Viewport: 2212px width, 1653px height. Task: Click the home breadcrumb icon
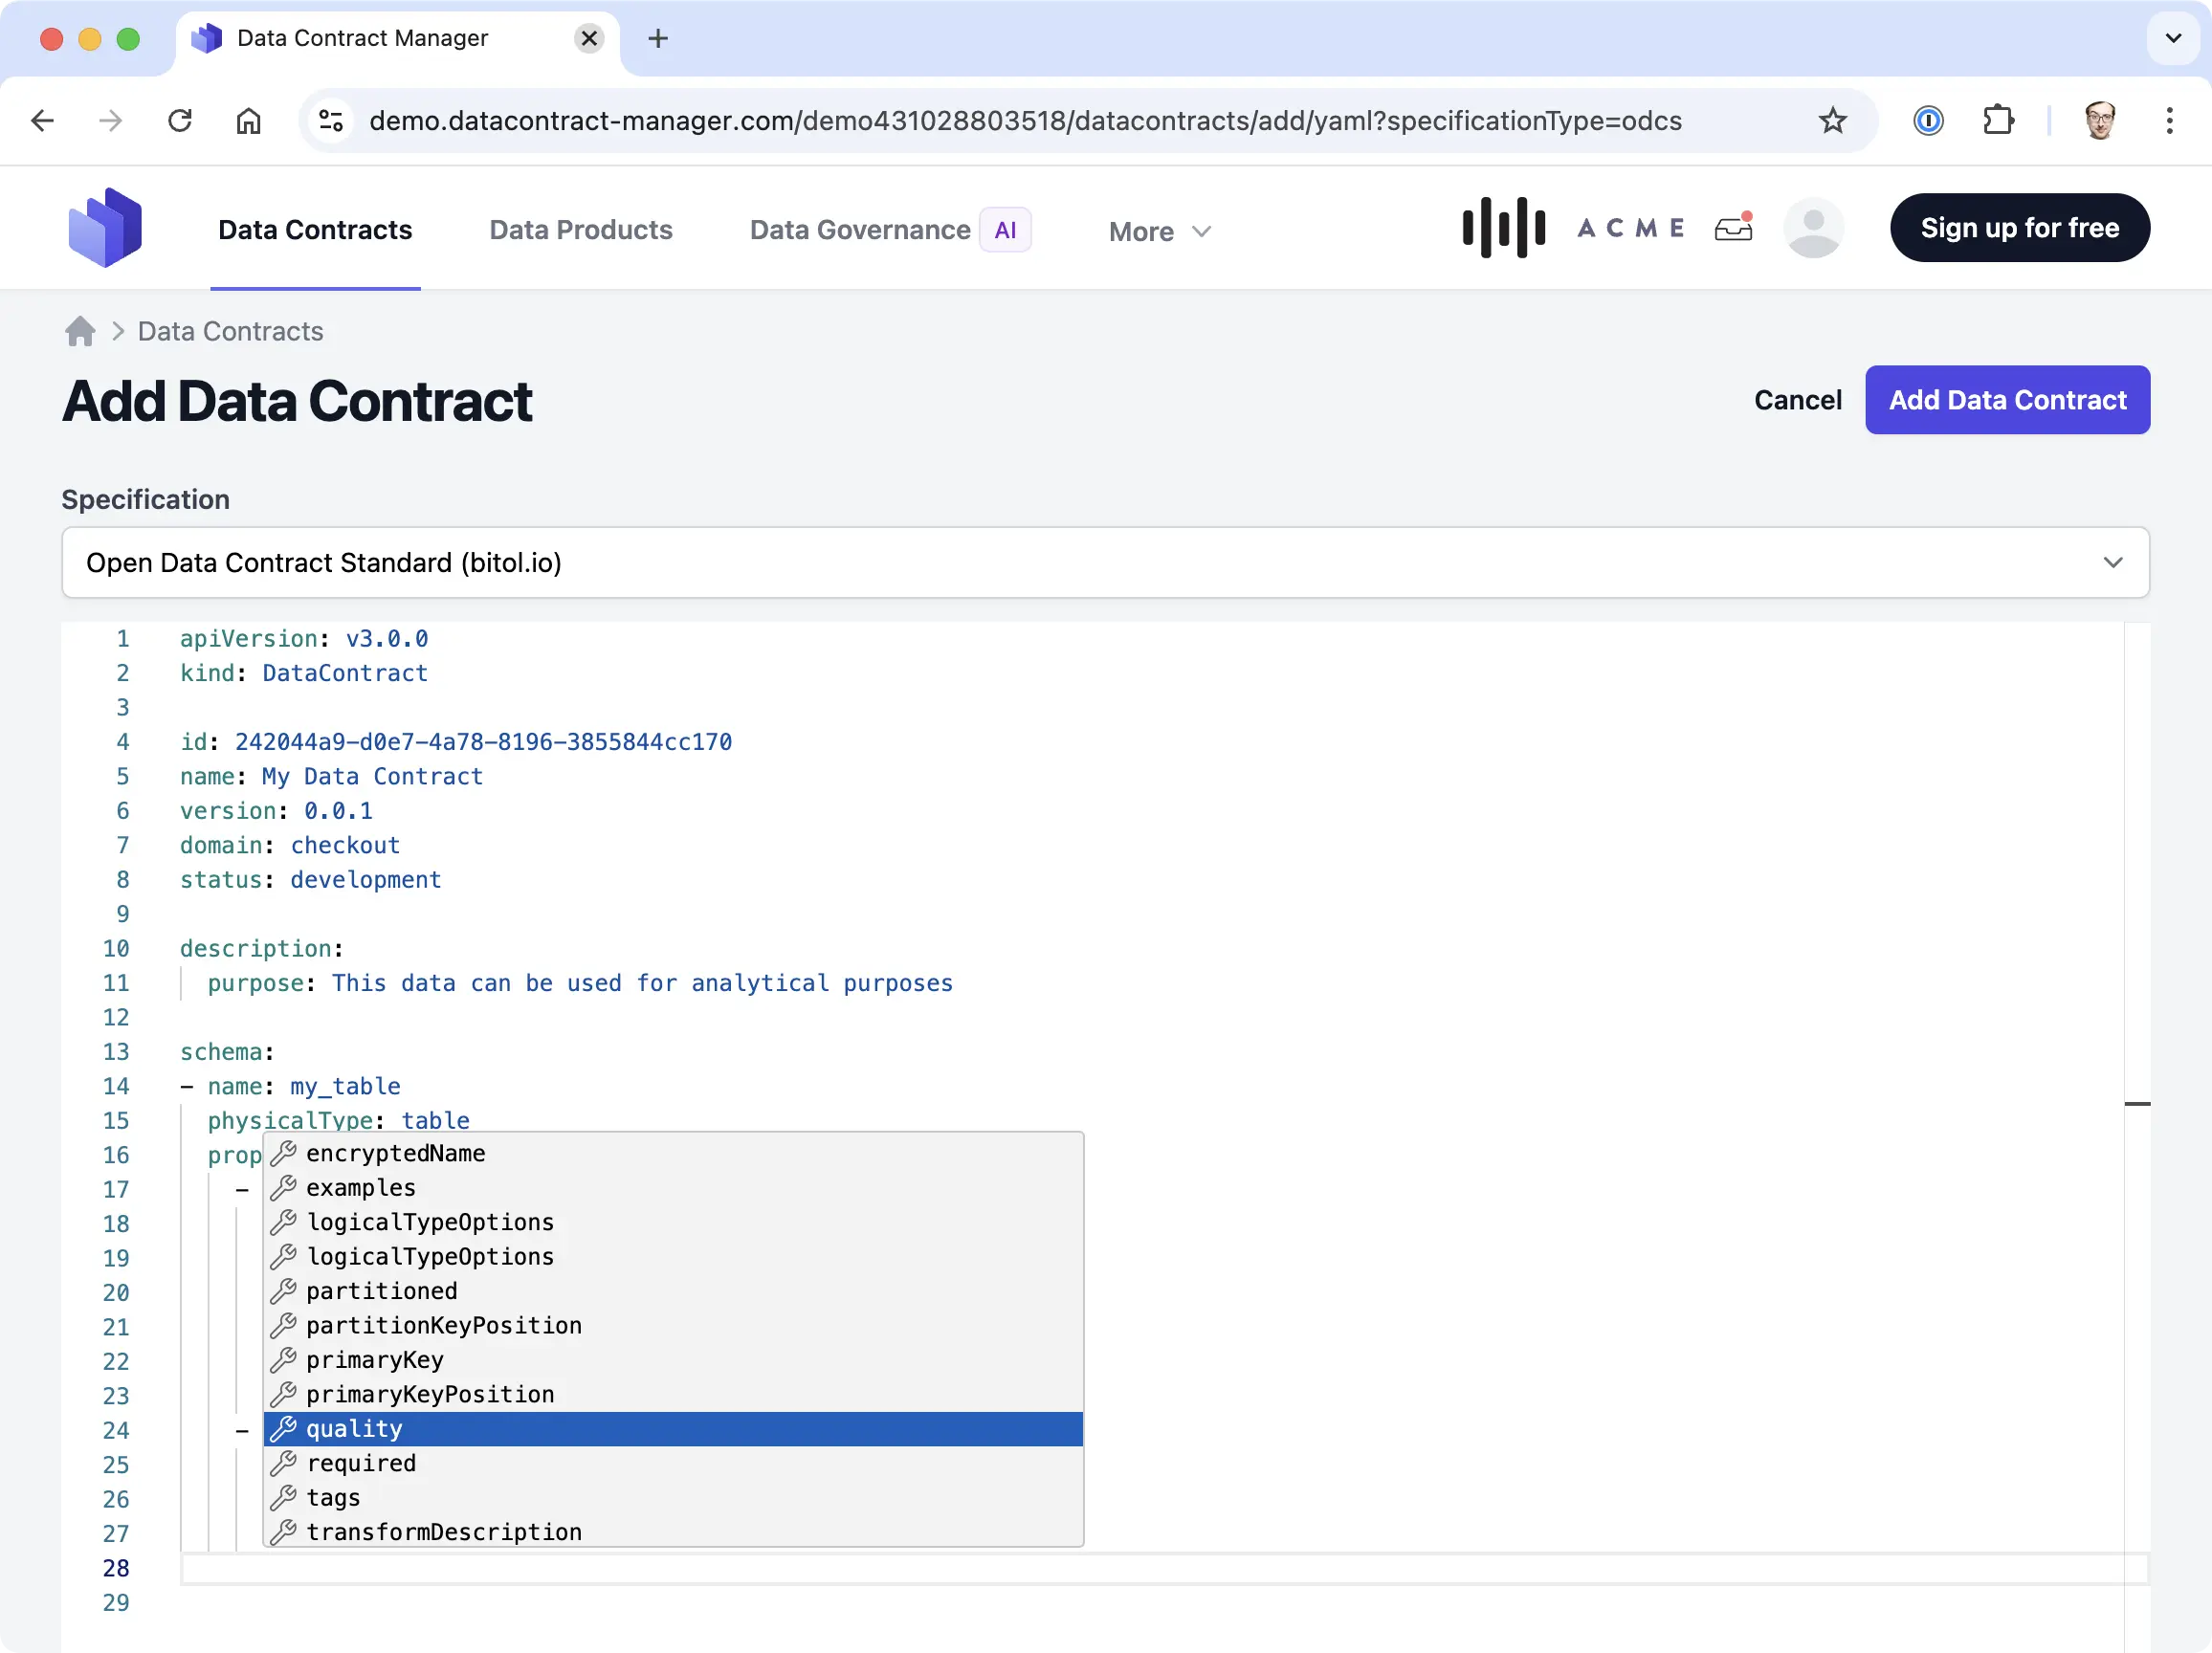[79, 331]
